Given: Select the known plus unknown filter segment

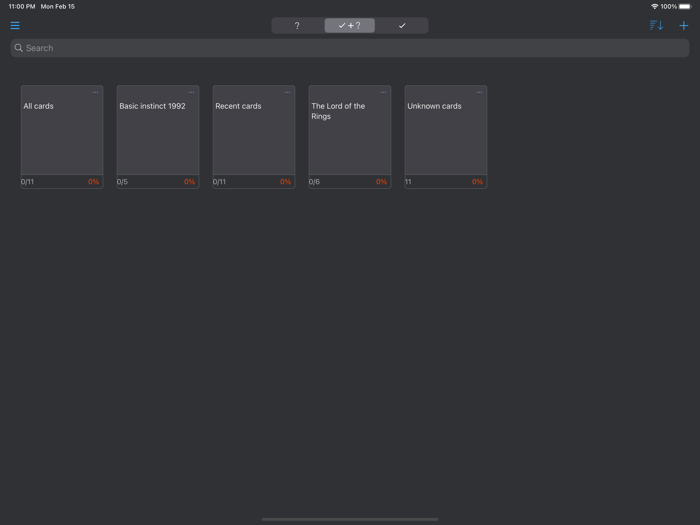Looking at the screenshot, I should coord(350,26).
